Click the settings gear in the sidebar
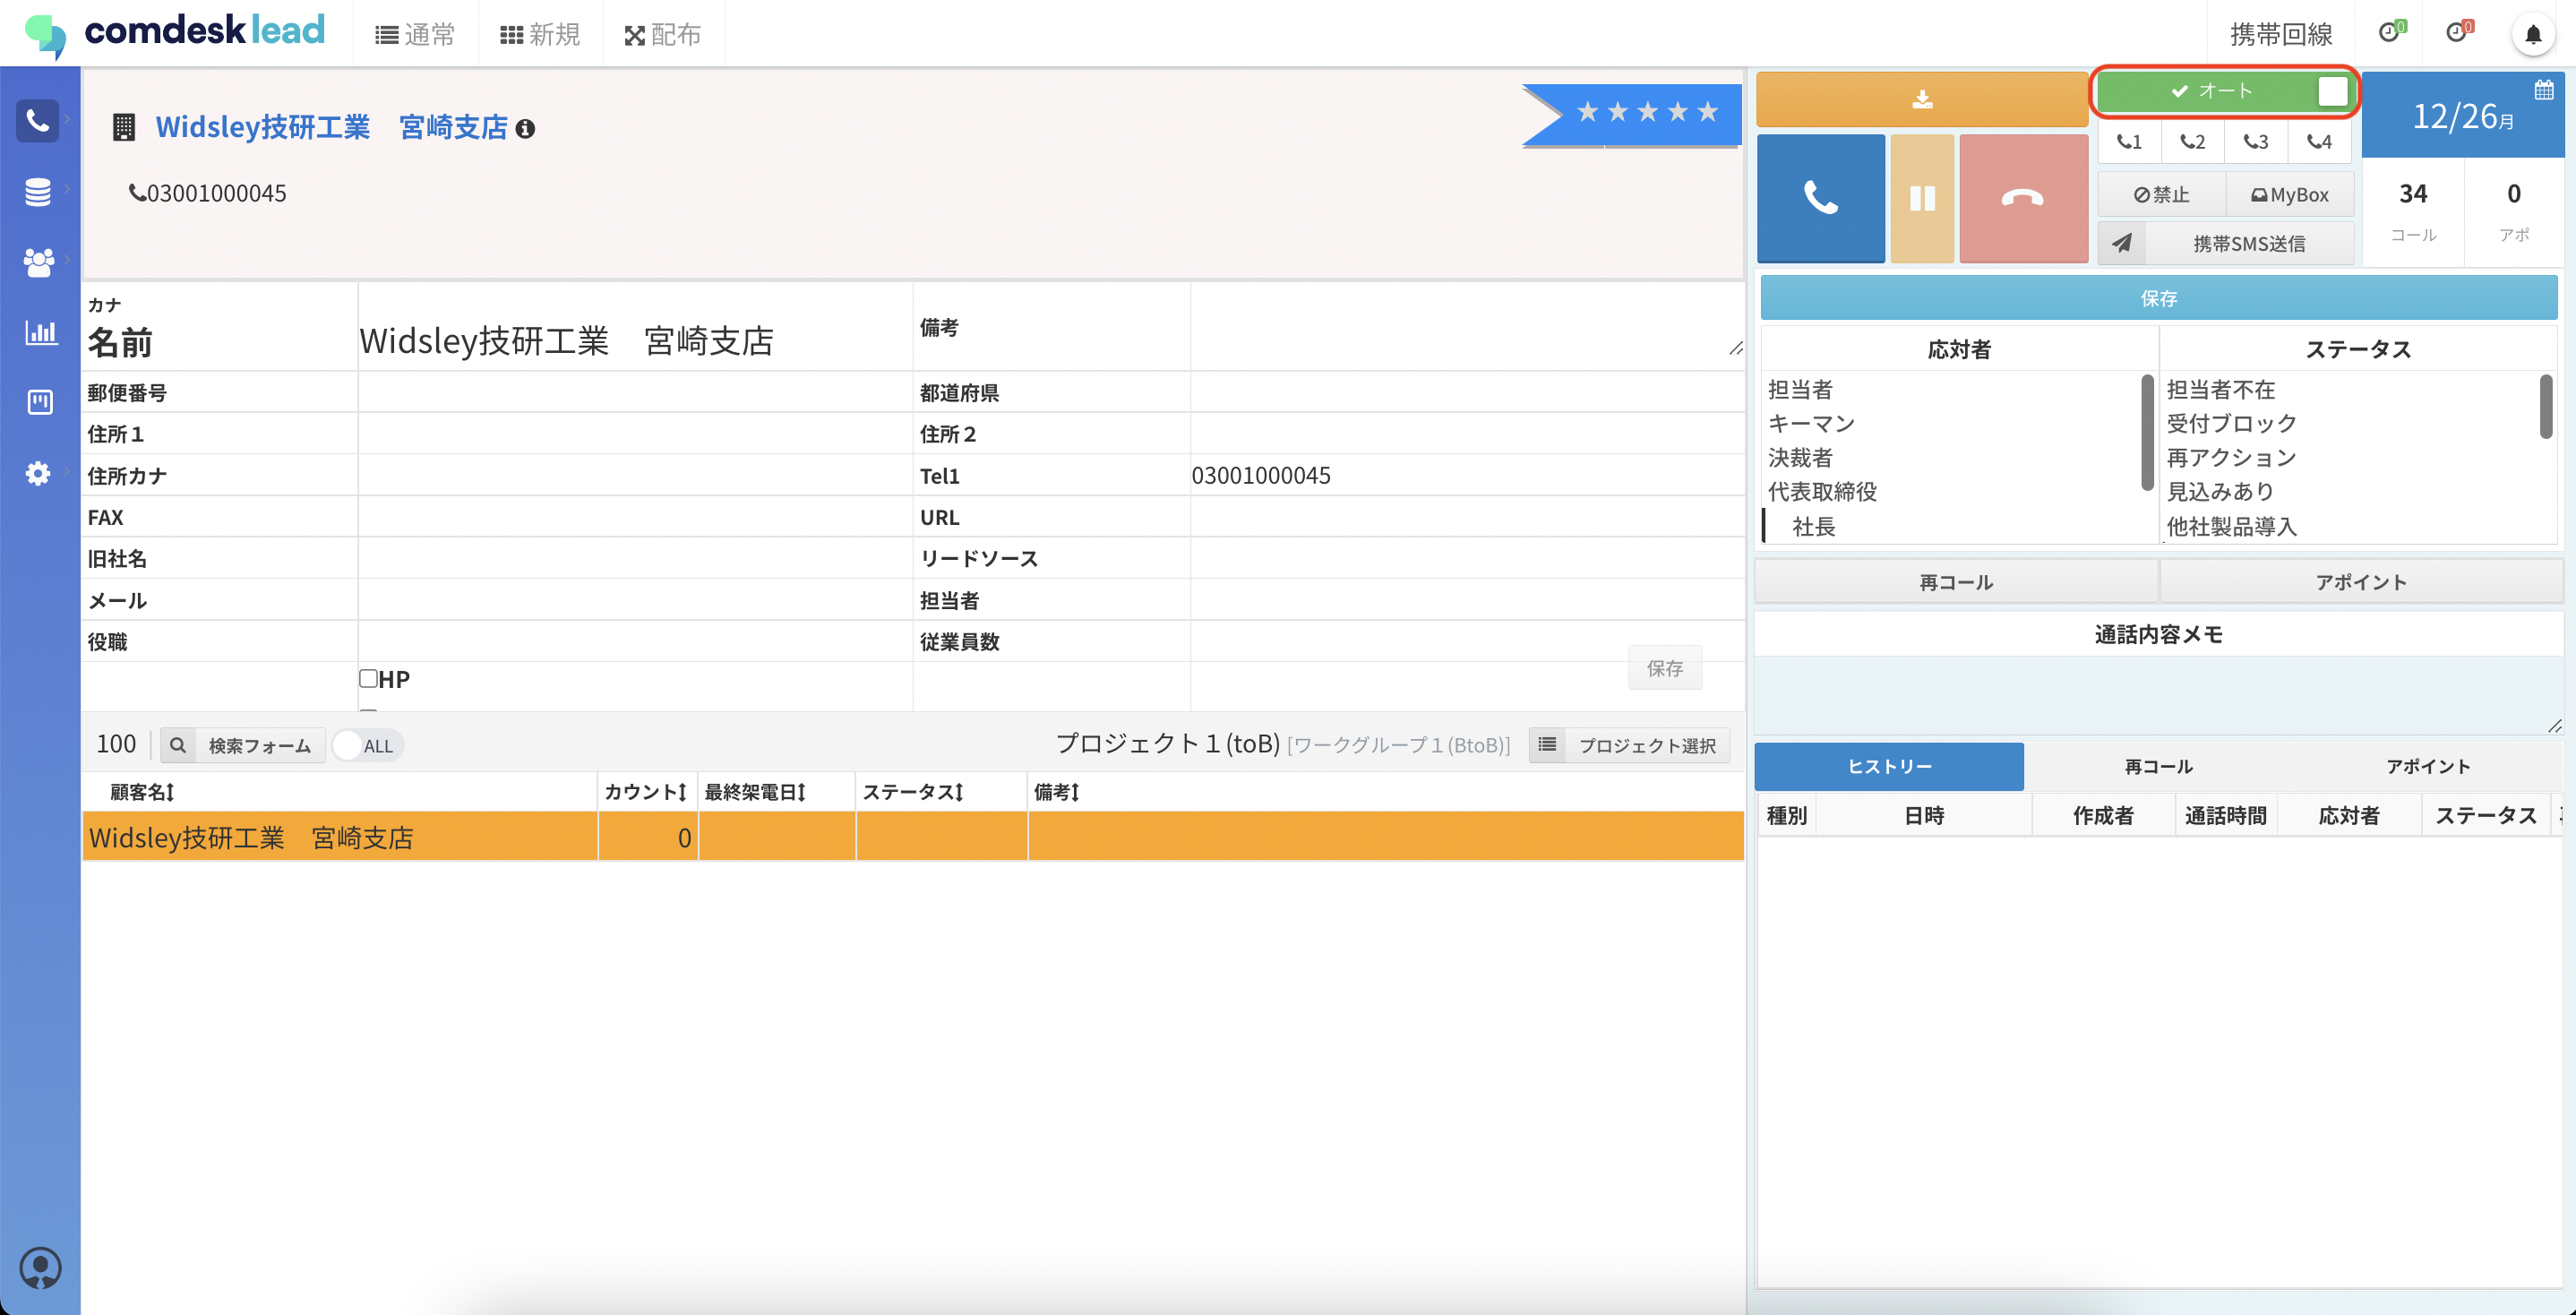 [38, 473]
